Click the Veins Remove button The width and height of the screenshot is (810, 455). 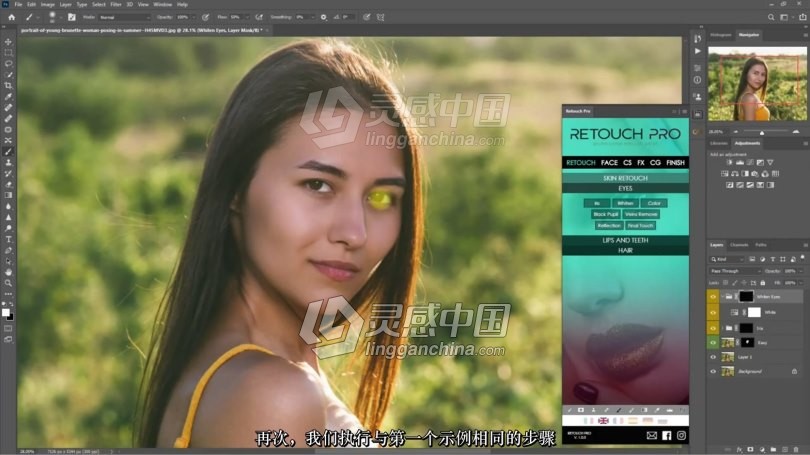[x=641, y=214]
